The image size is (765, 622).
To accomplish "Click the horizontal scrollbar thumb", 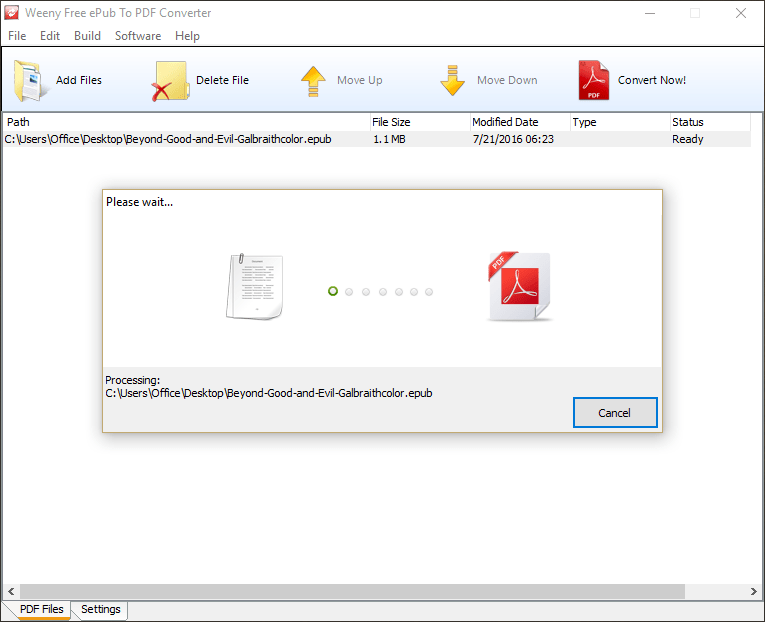I will coord(352,591).
